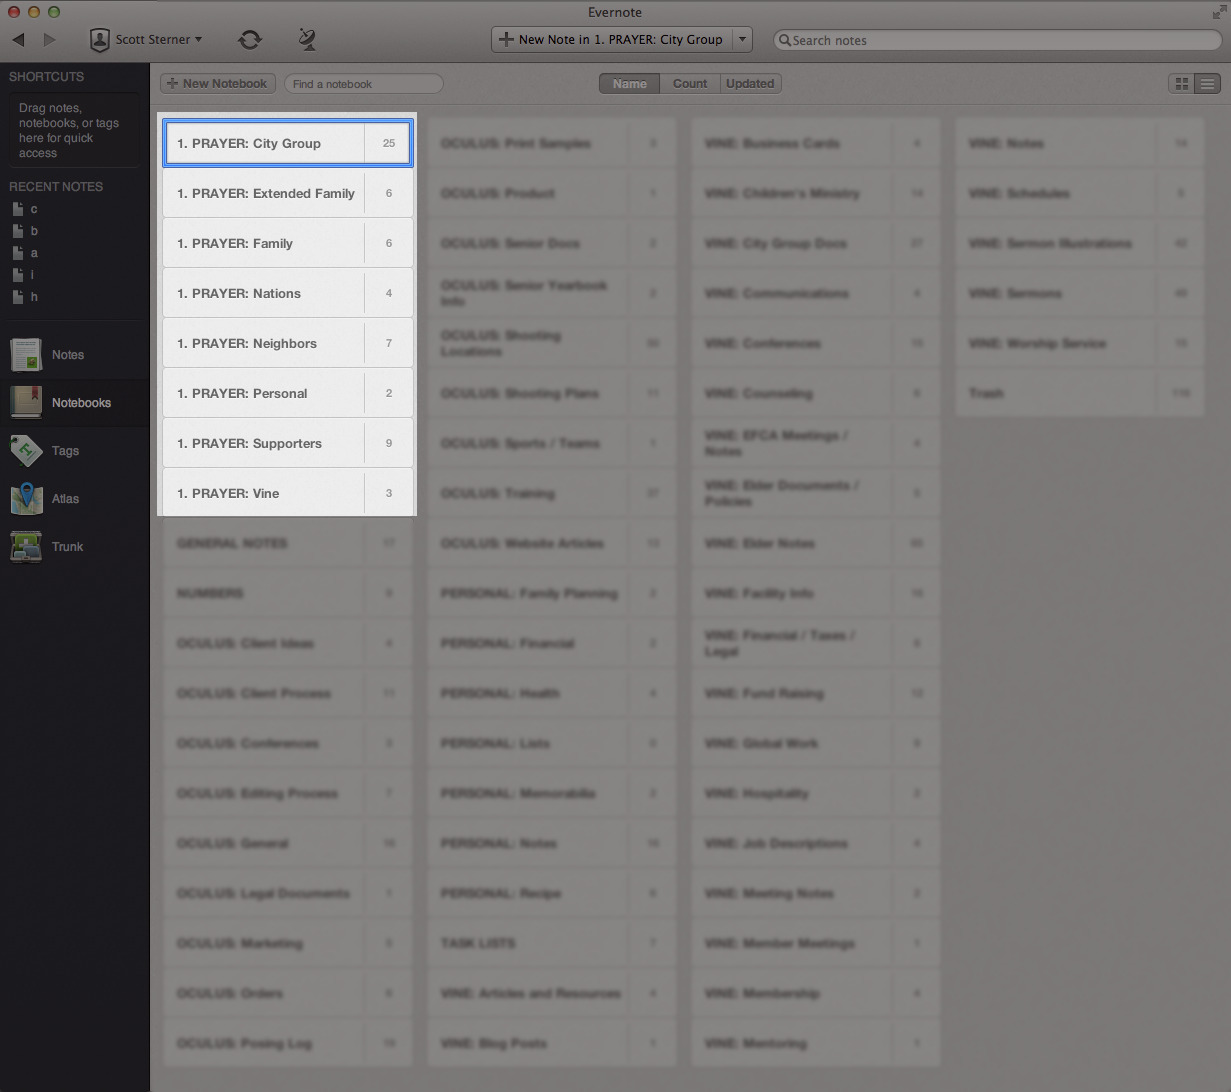Expand the New Note dropdown arrow
This screenshot has height=1092, width=1231.
742,40
